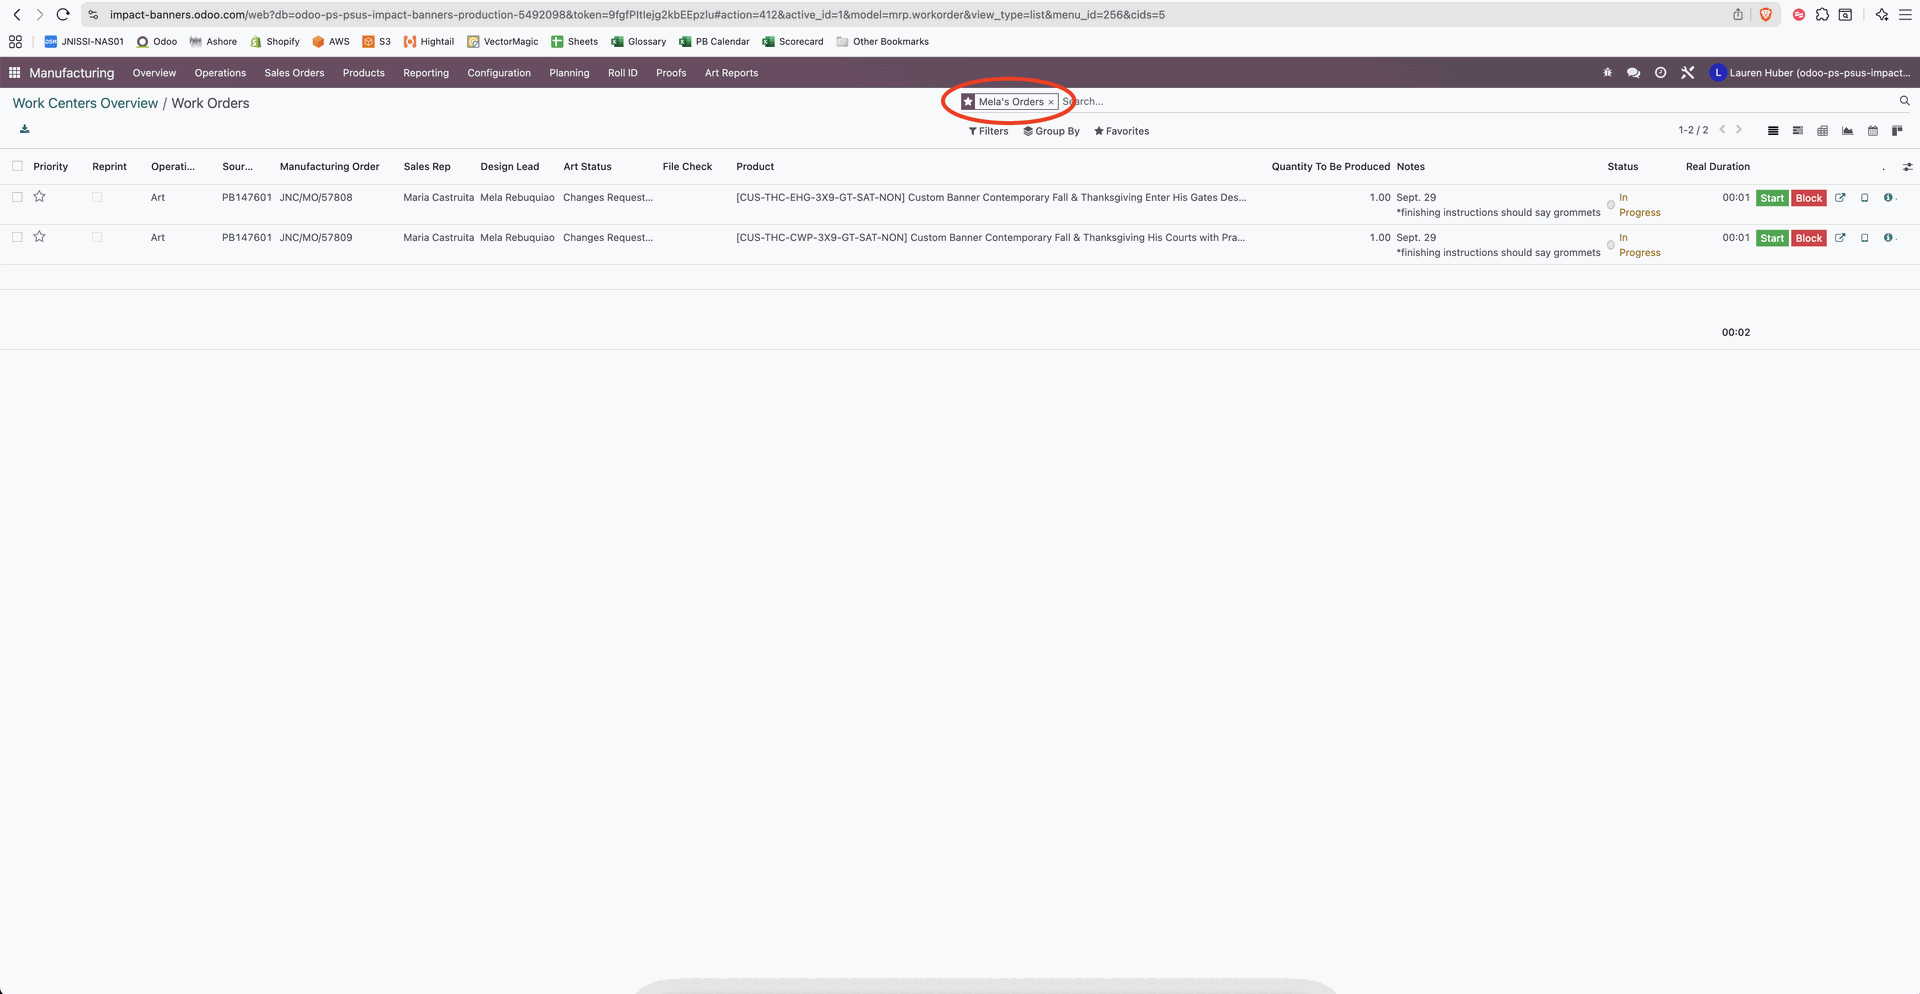The width and height of the screenshot is (1920, 994).
Task: Expand the Group By dropdown
Action: pos(1051,131)
